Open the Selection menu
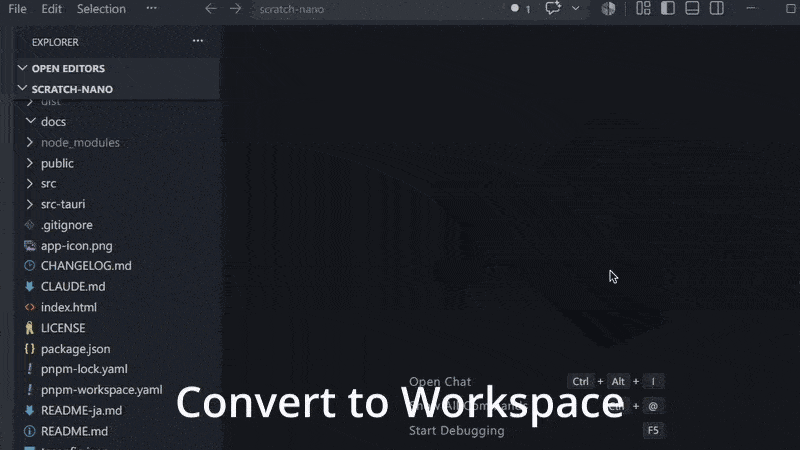Image resolution: width=800 pixels, height=450 pixels. coord(101,9)
